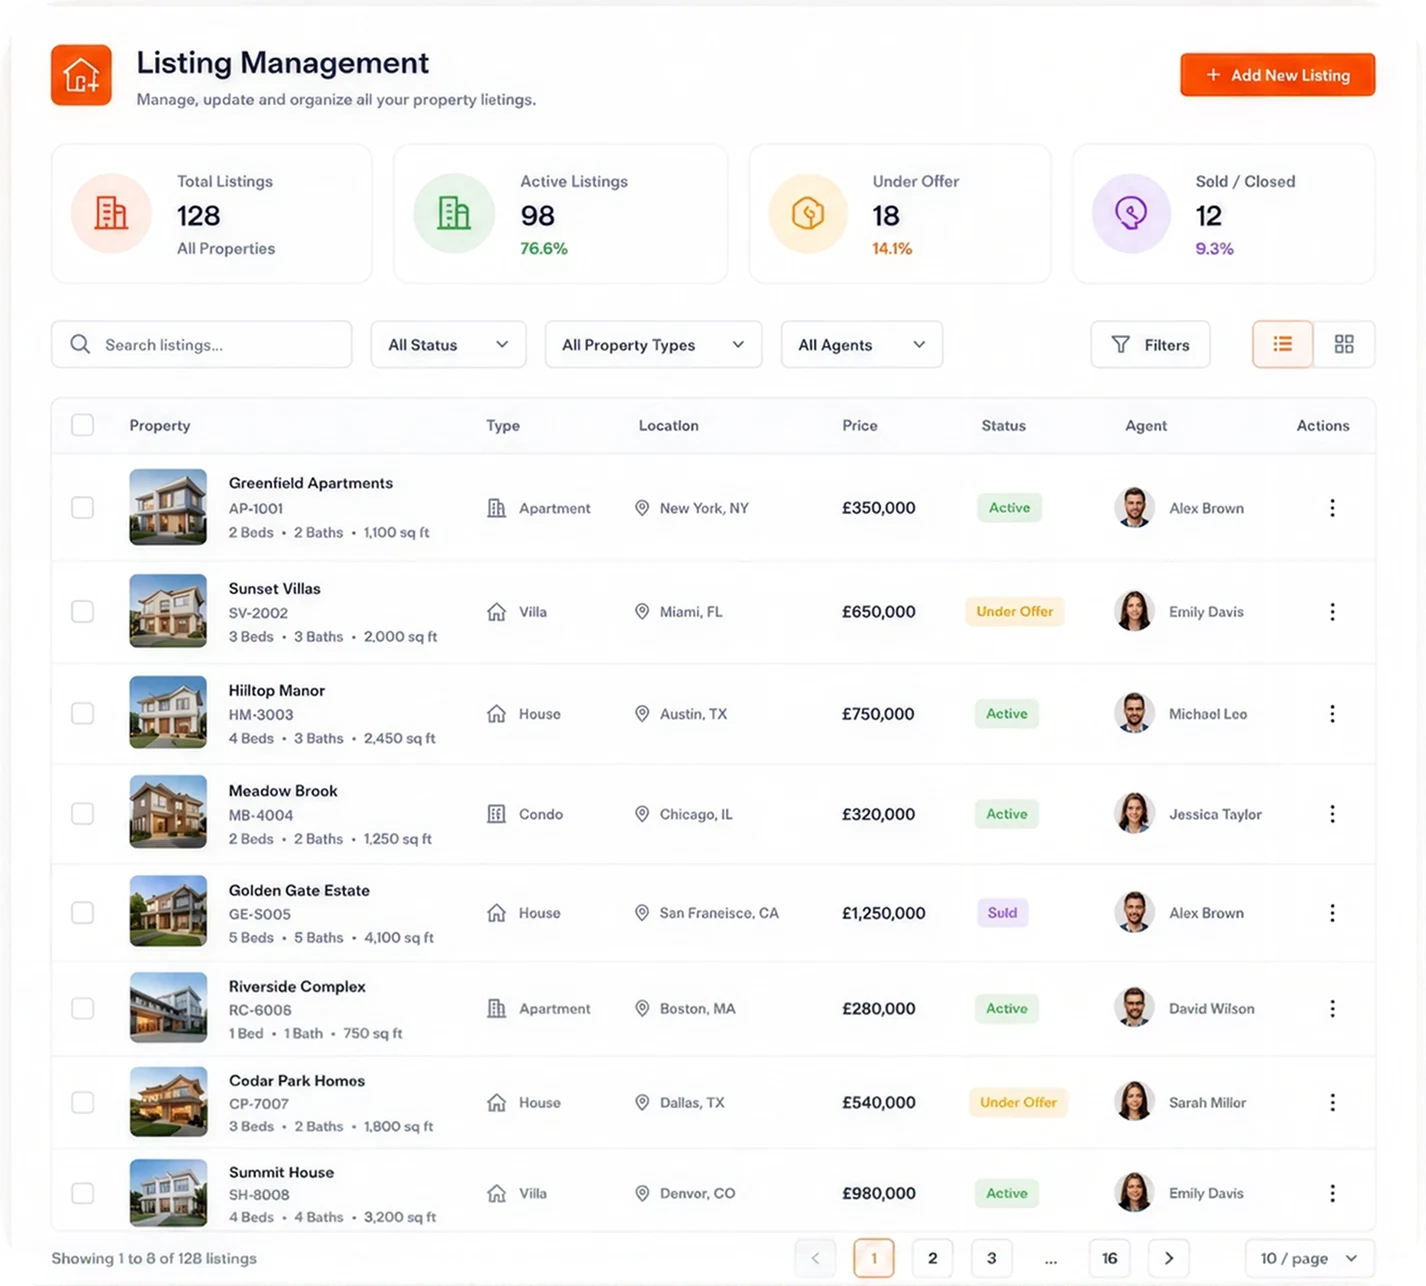Open the 10 / page dropdown
1426x1286 pixels.
(x=1309, y=1258)
